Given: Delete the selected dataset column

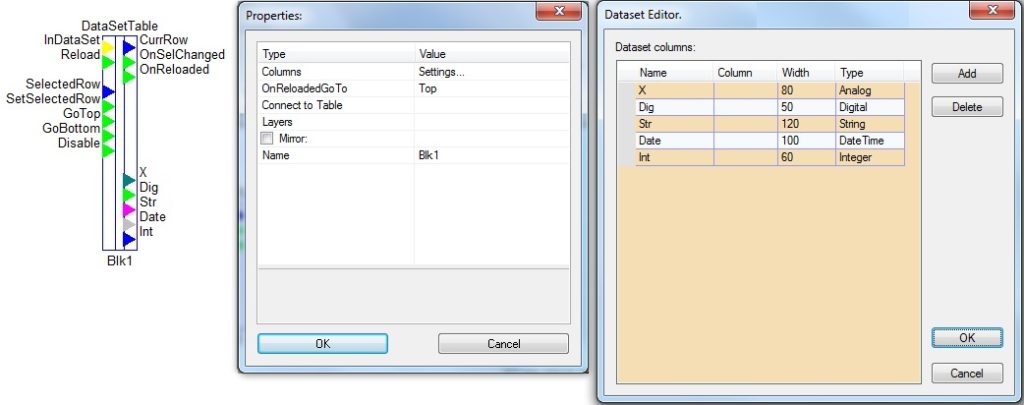Looking at the screenshot, I should point(967,106).
